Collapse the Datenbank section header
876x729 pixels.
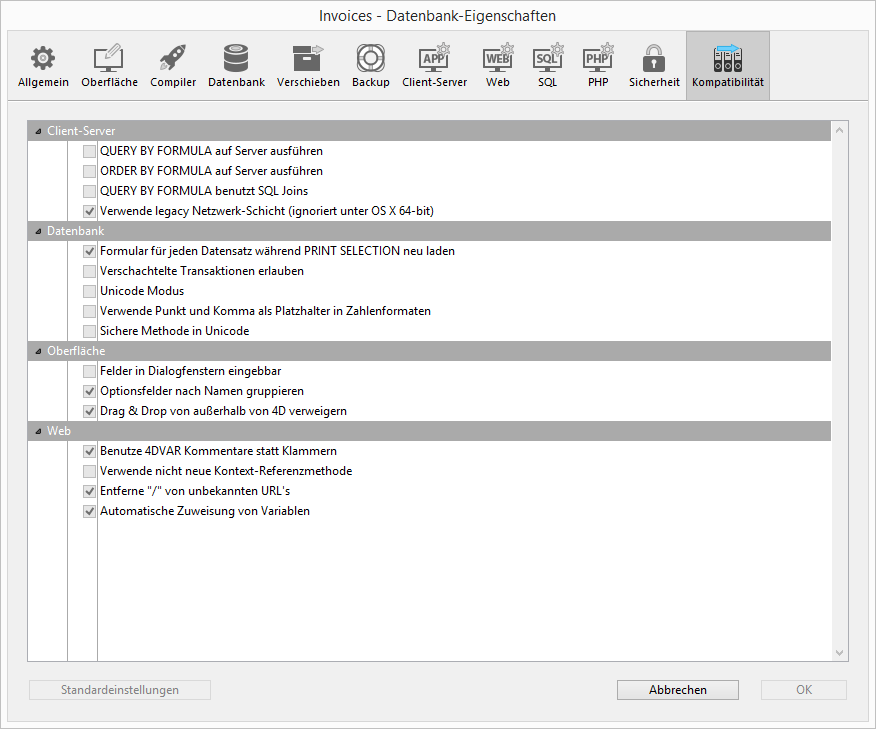click(38, 231)
